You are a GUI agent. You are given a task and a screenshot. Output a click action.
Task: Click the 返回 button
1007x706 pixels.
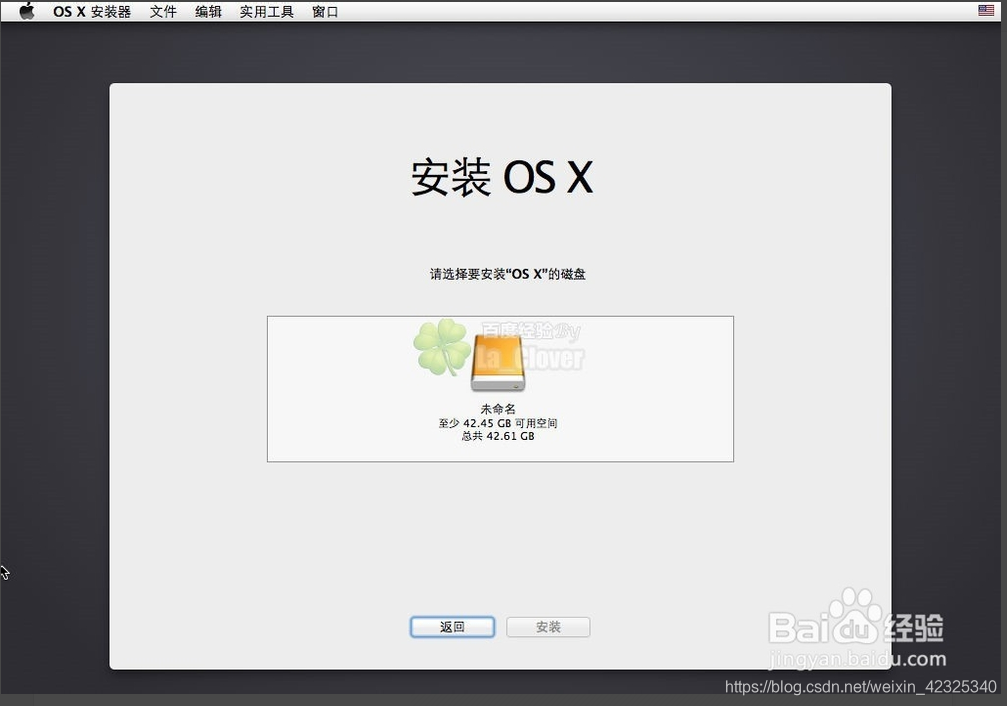coord(452,627)
